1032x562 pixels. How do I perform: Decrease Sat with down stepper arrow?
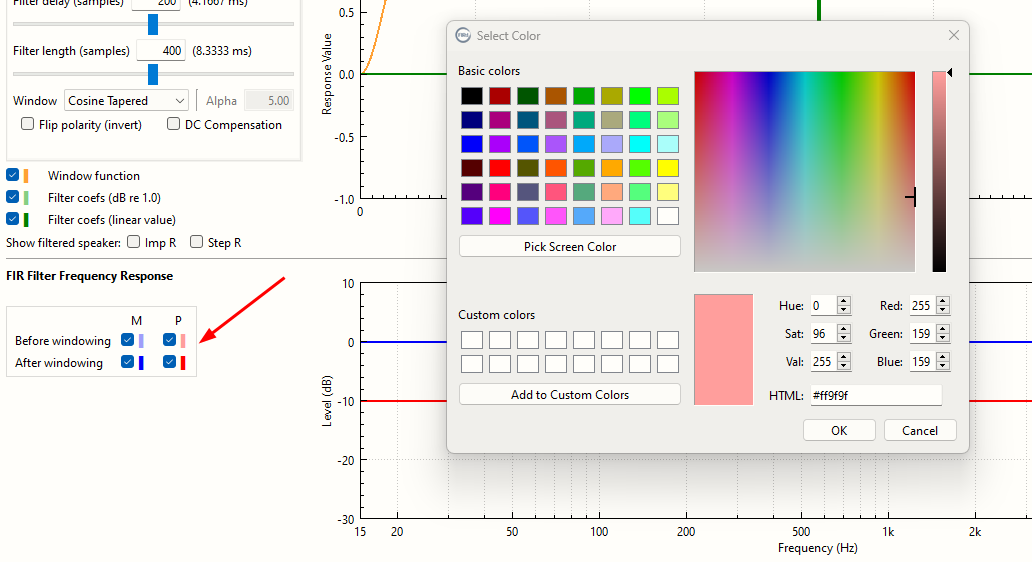[x=844, y=338]
